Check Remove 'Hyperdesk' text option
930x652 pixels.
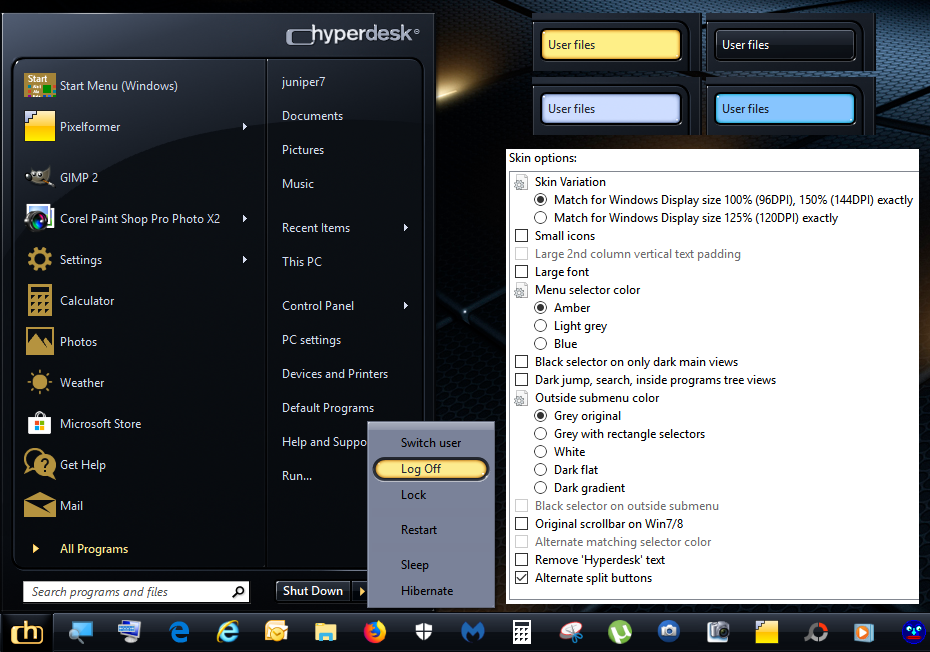pyautogui.click(x=521, y=559)
